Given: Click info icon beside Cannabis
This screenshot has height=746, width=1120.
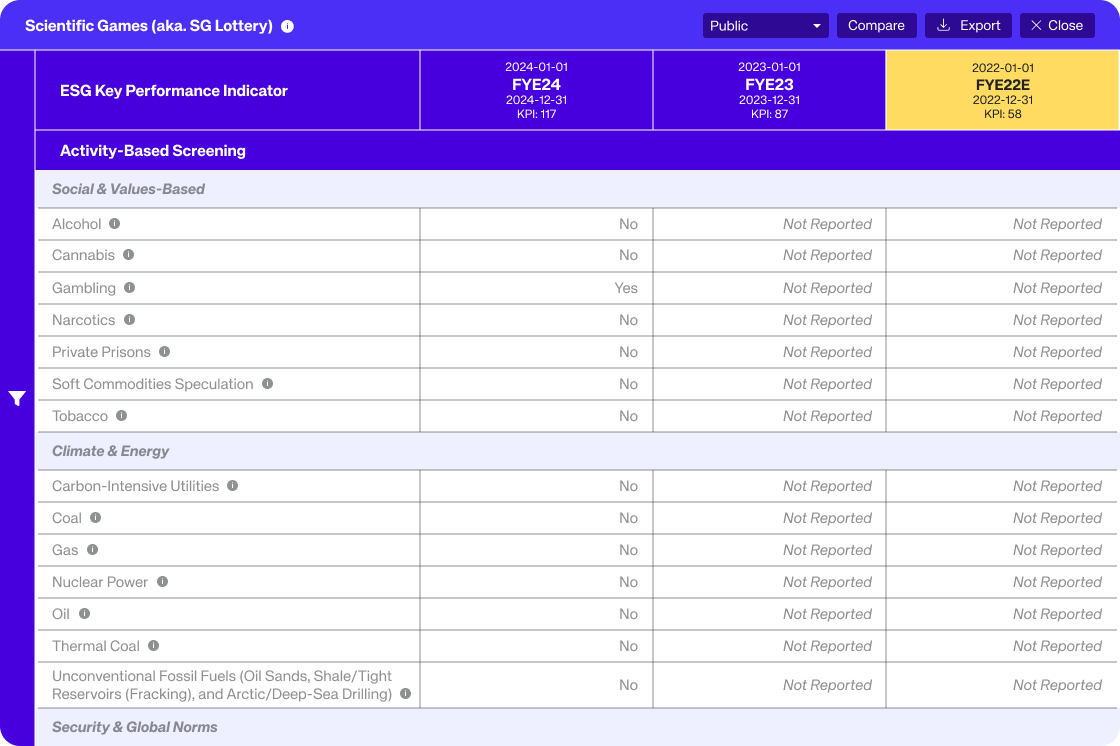Looking at the screenshot, I should pos(129,254).
